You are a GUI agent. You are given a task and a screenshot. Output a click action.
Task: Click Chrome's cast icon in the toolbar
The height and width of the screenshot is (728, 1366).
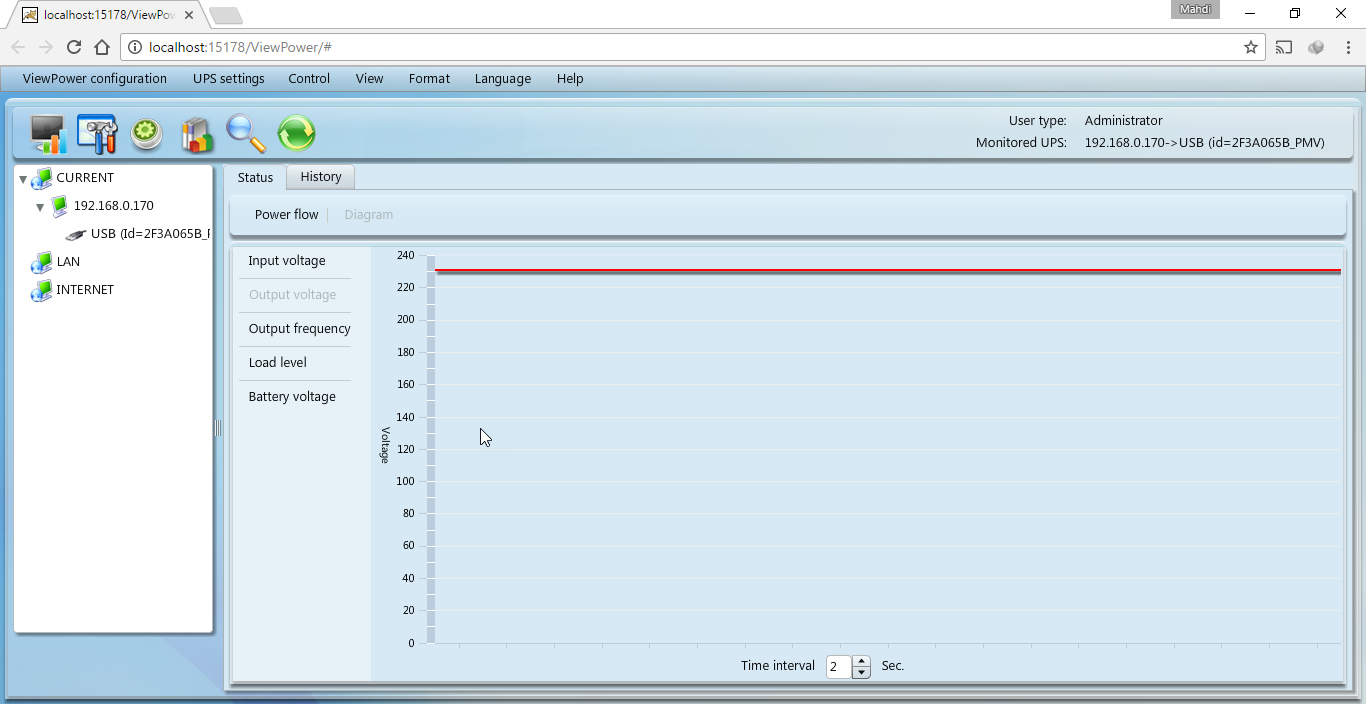pyautogui.click(x=1284, y=47)
